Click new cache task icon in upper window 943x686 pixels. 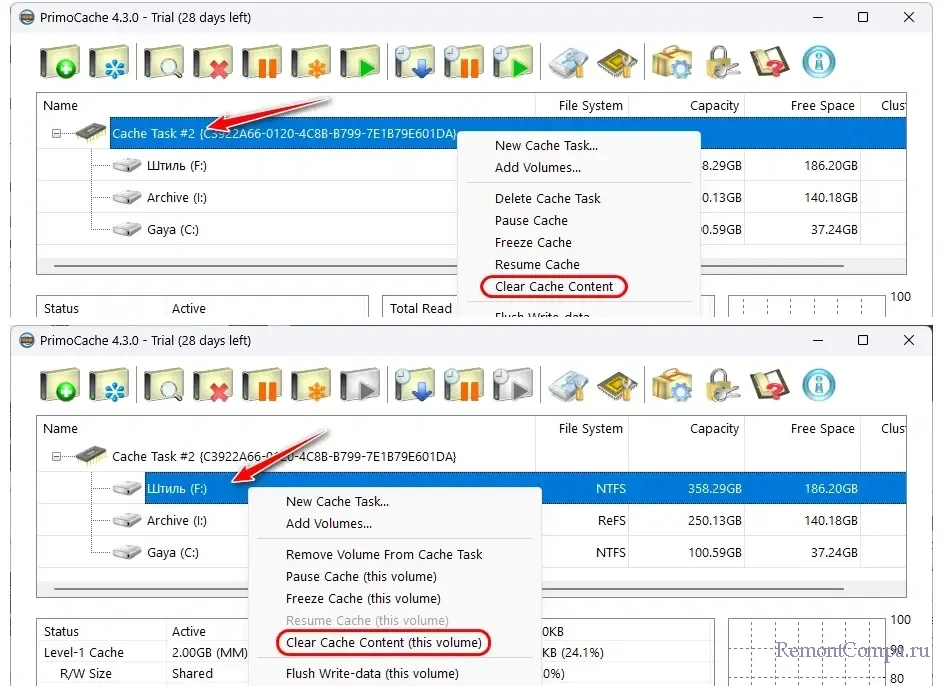point(60,63)
